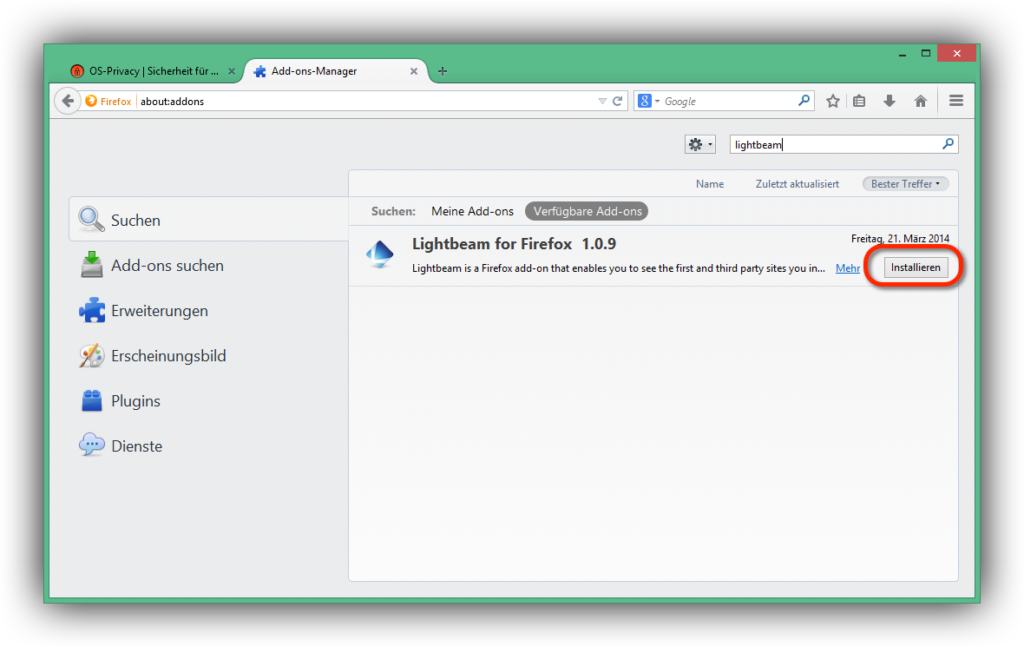Image resolution: width=1024 pixels, height=647 pixels.
Task: Minimize the Firefox window
Action: coord(903,54)
